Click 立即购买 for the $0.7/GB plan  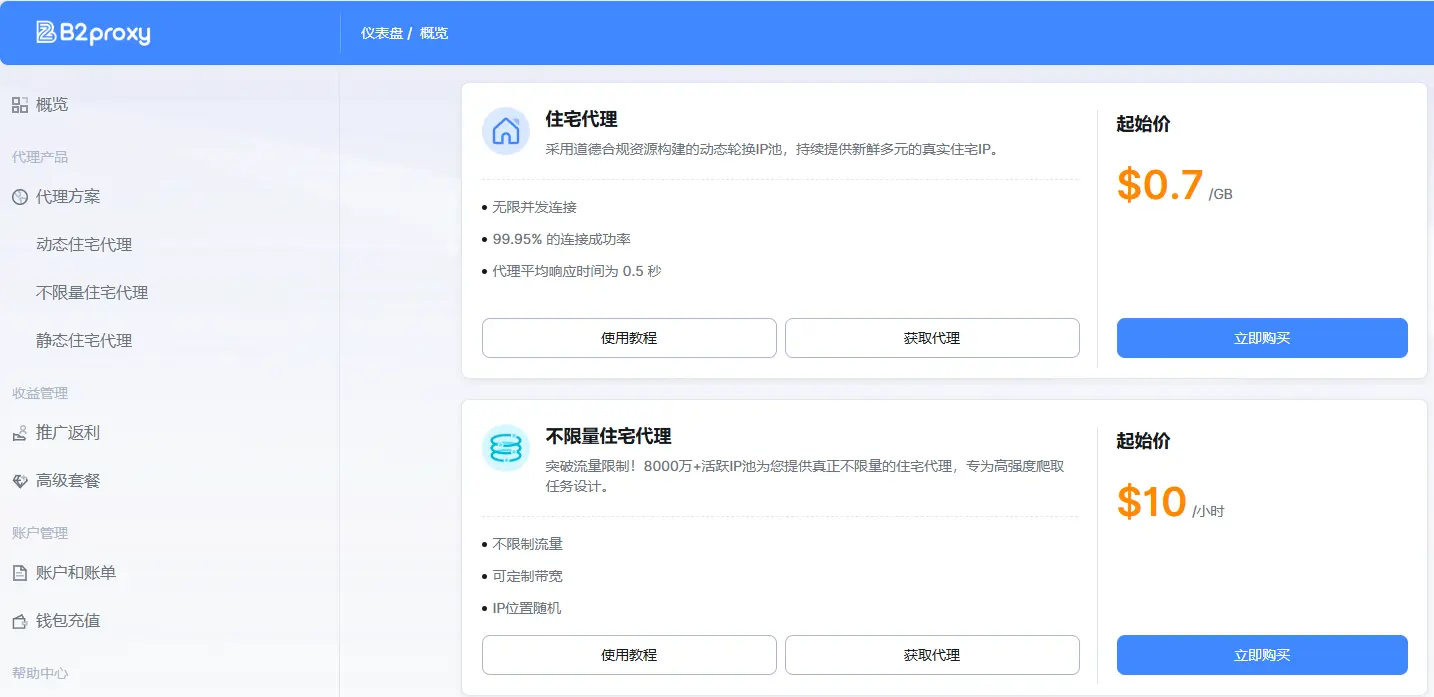tap(1262, 338)
